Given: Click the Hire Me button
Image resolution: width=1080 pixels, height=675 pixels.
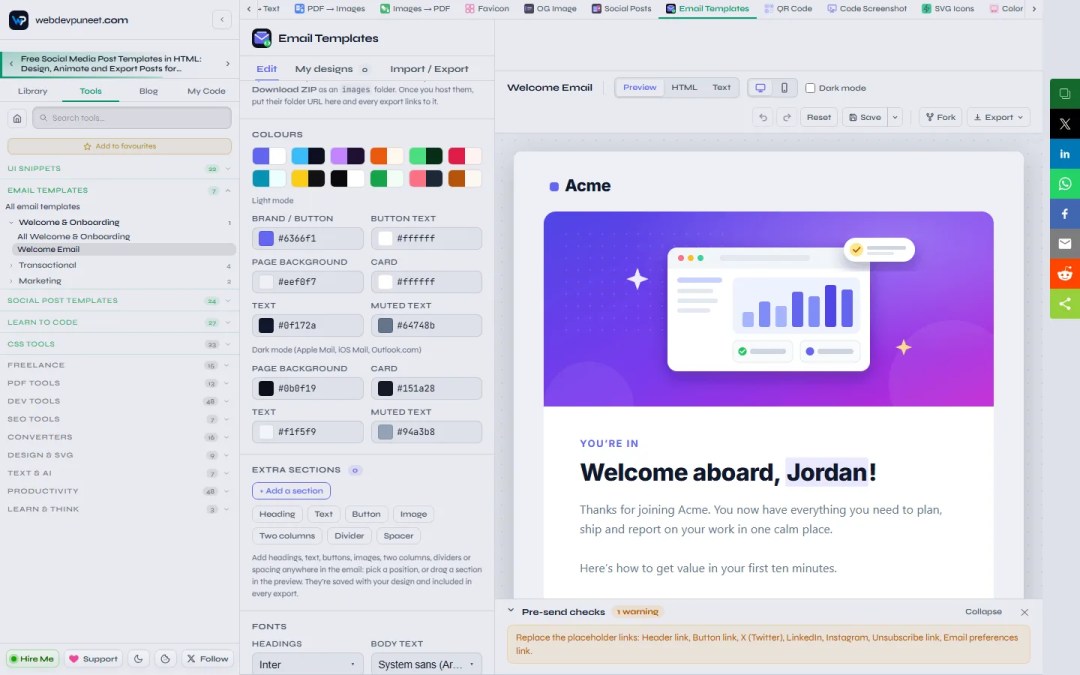Looking at the screenshot, I should pyautogui.click(x=32, y=658).
